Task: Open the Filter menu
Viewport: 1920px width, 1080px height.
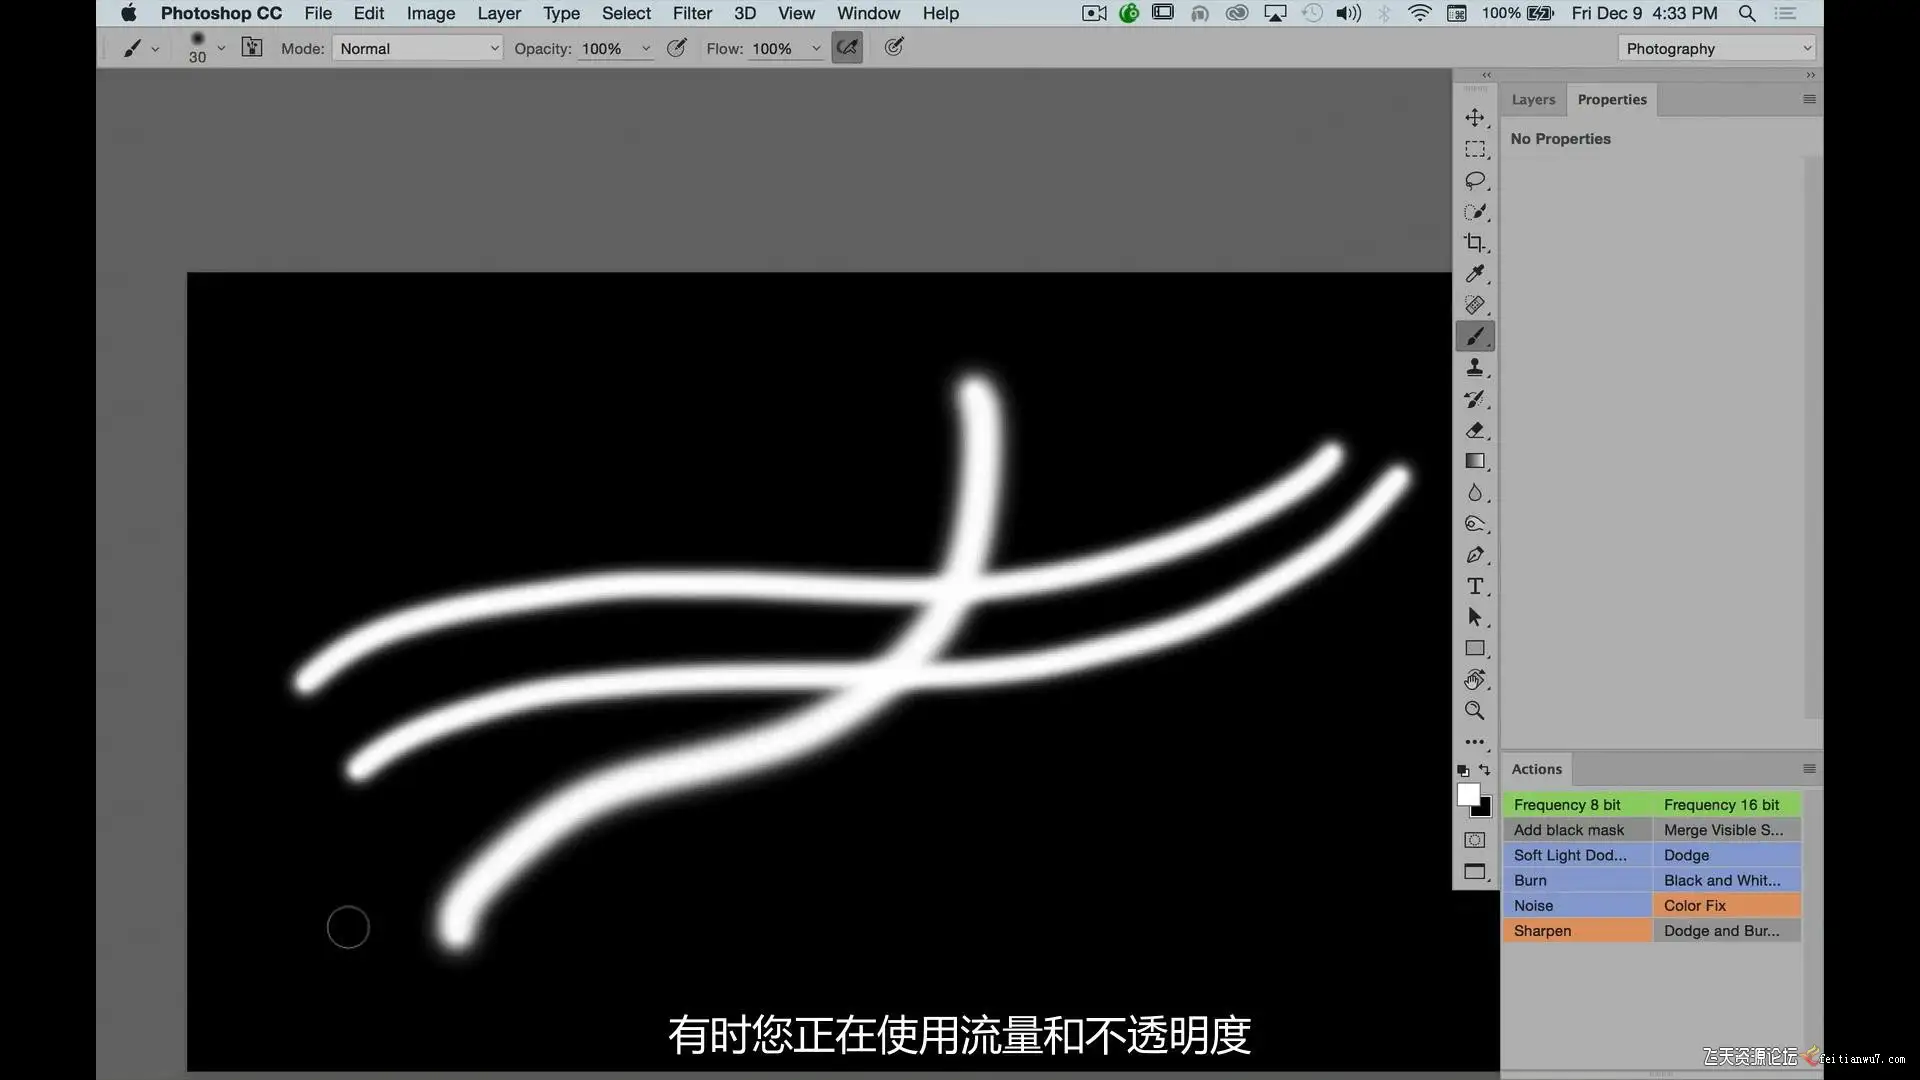Action: (692, 13)
